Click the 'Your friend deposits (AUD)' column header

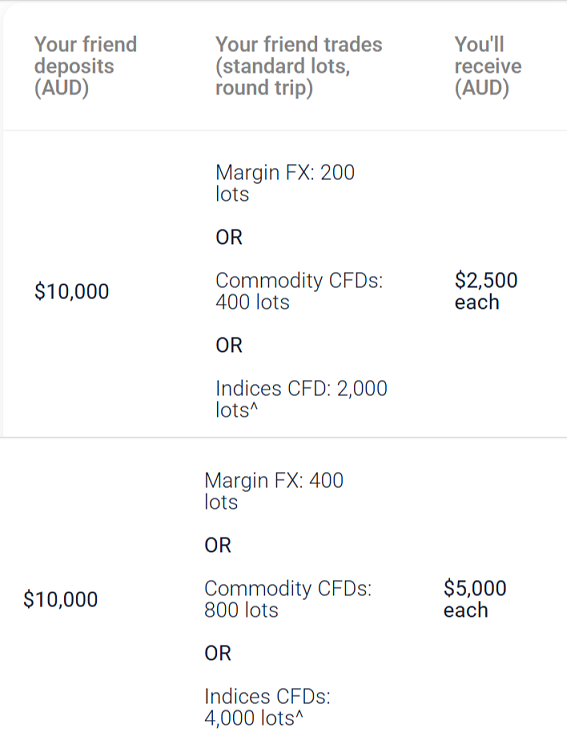[x=85, y=66]
